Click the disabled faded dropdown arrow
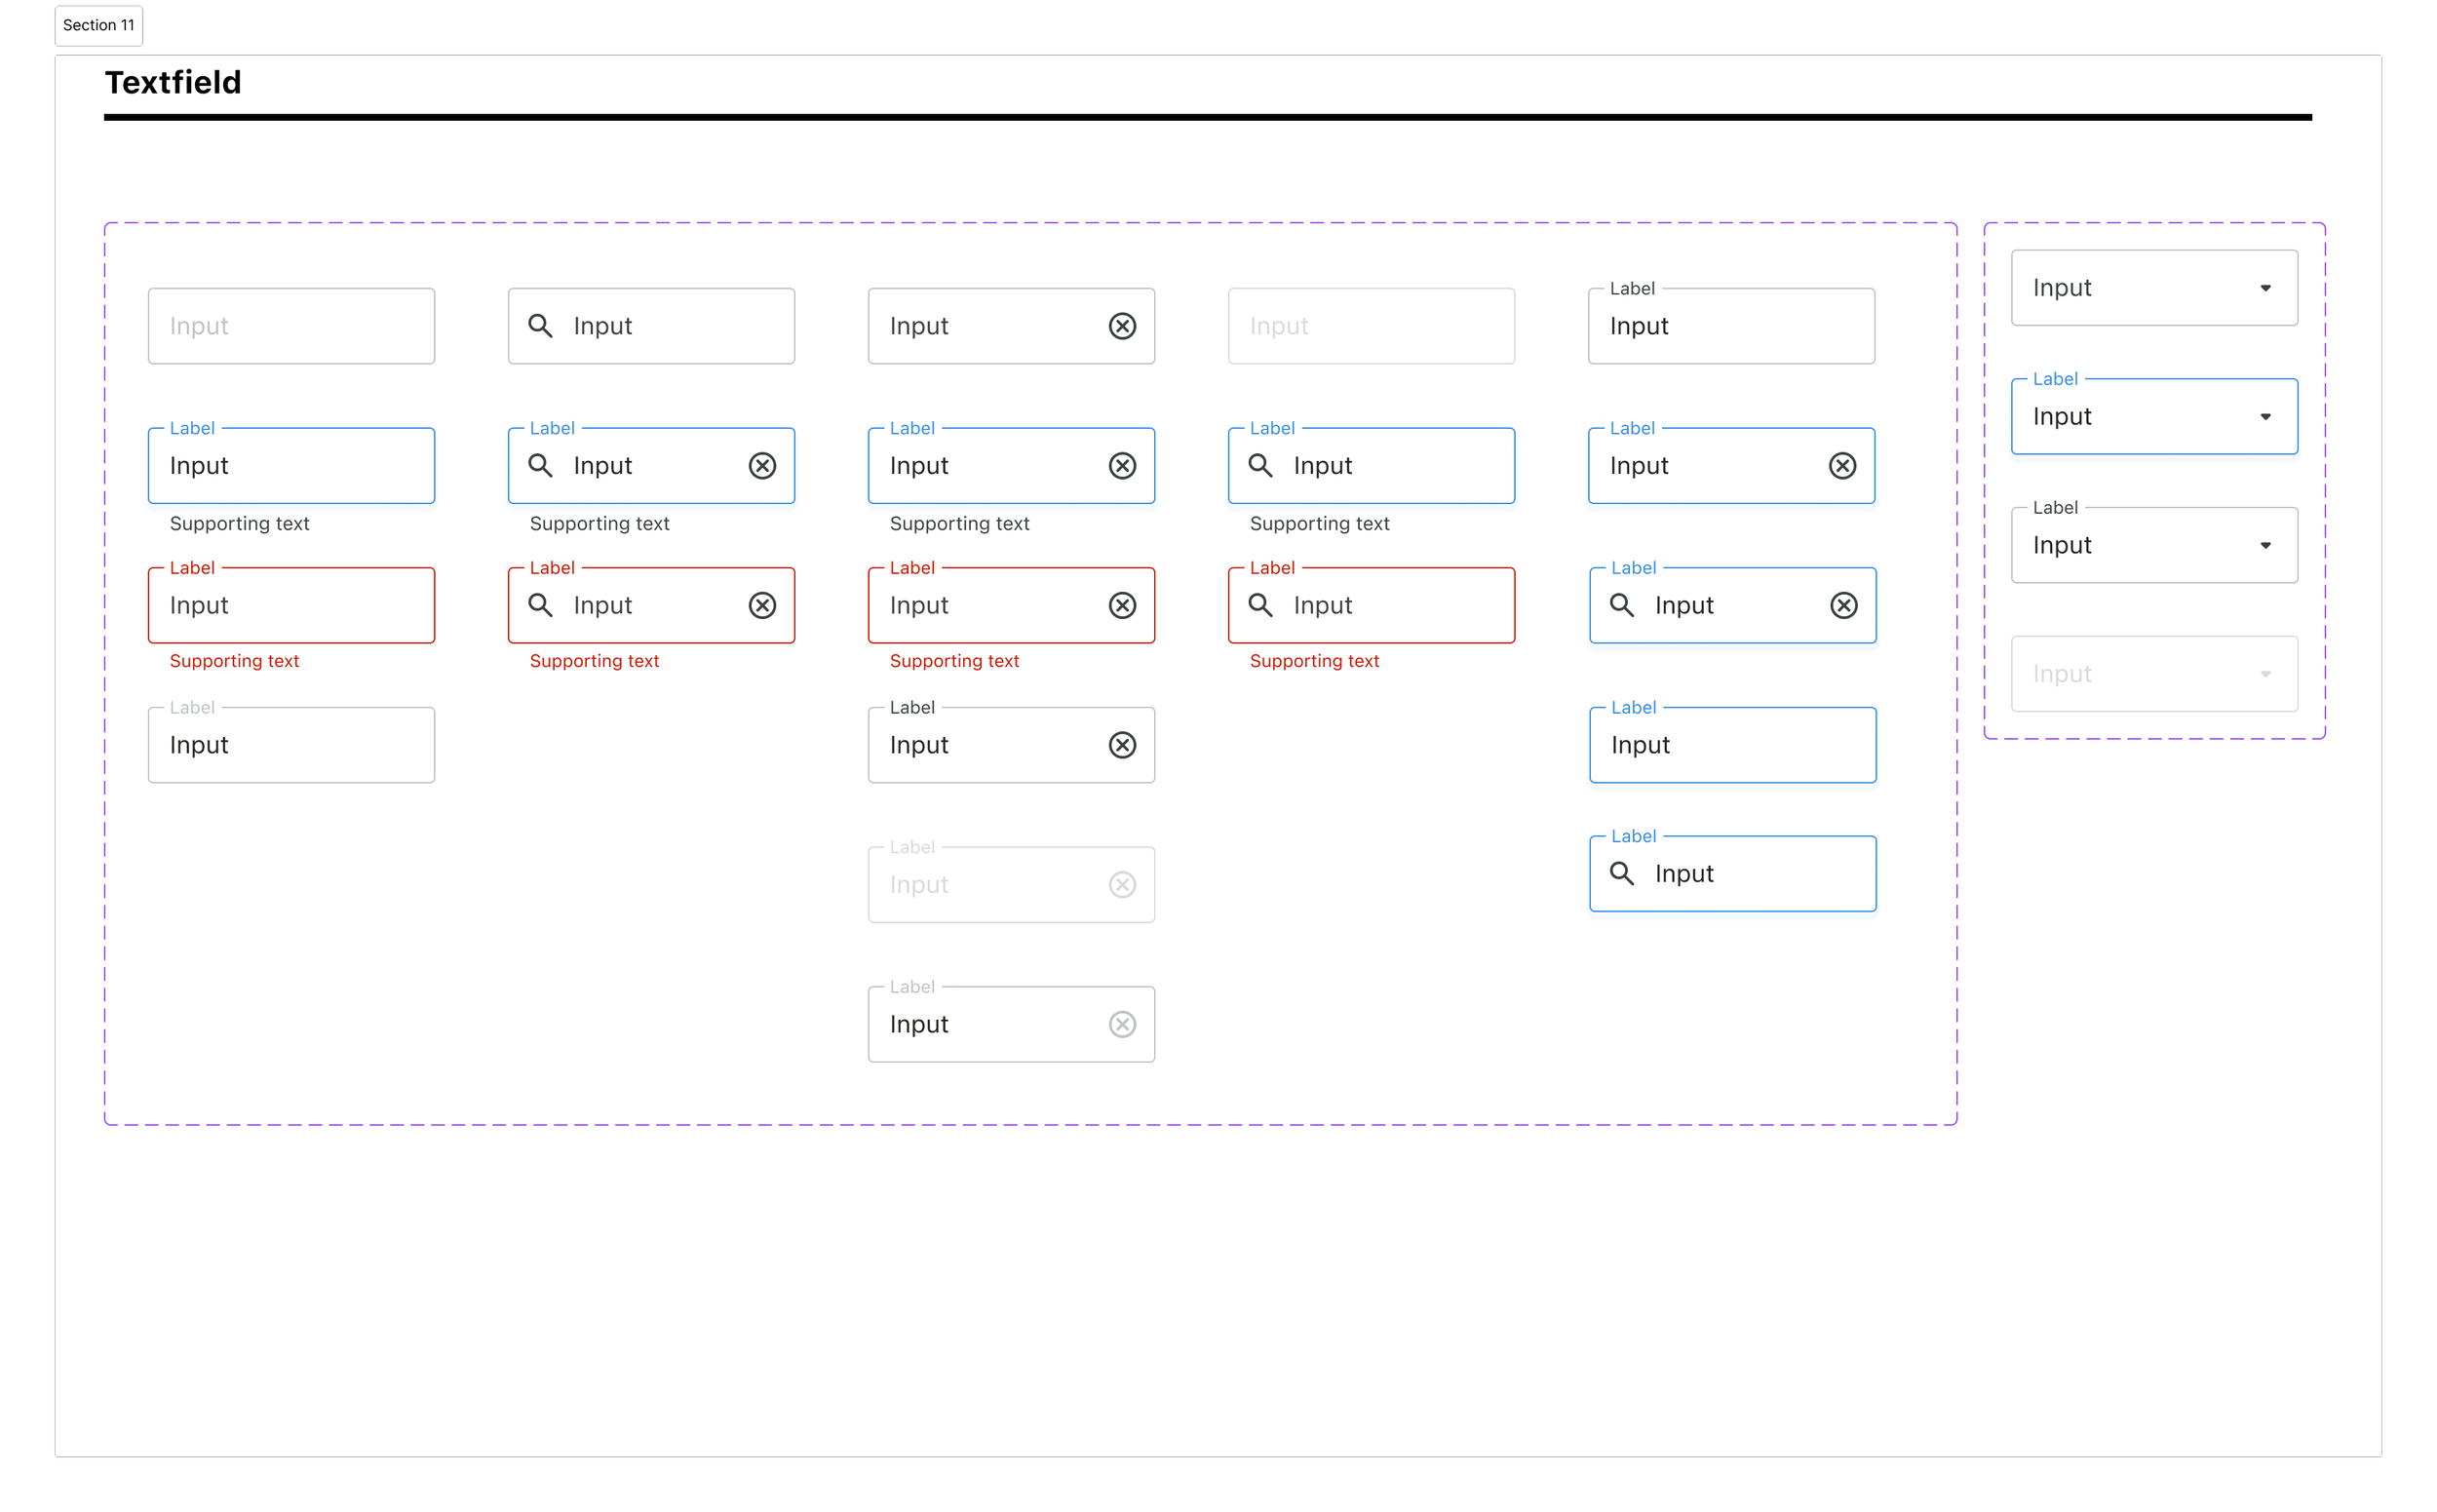Screen dimensions: 2437x1512 point(2265,674)
